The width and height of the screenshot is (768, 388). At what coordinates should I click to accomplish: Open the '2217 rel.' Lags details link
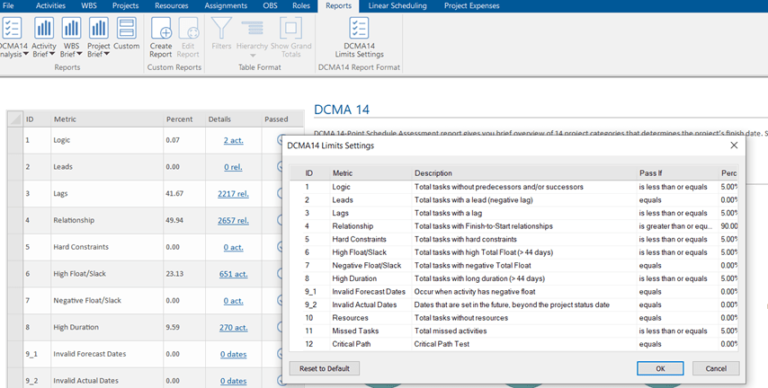[233, 194]
